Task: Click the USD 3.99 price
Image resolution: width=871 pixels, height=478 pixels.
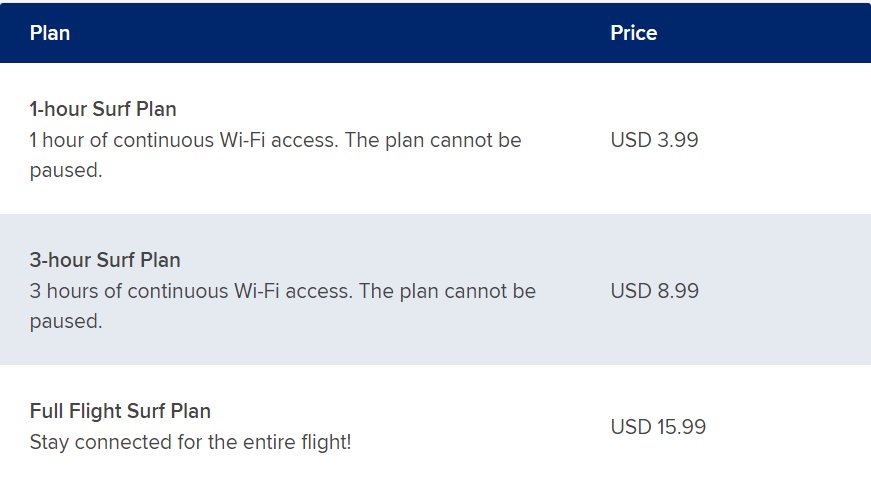Action: click(654, 140)
